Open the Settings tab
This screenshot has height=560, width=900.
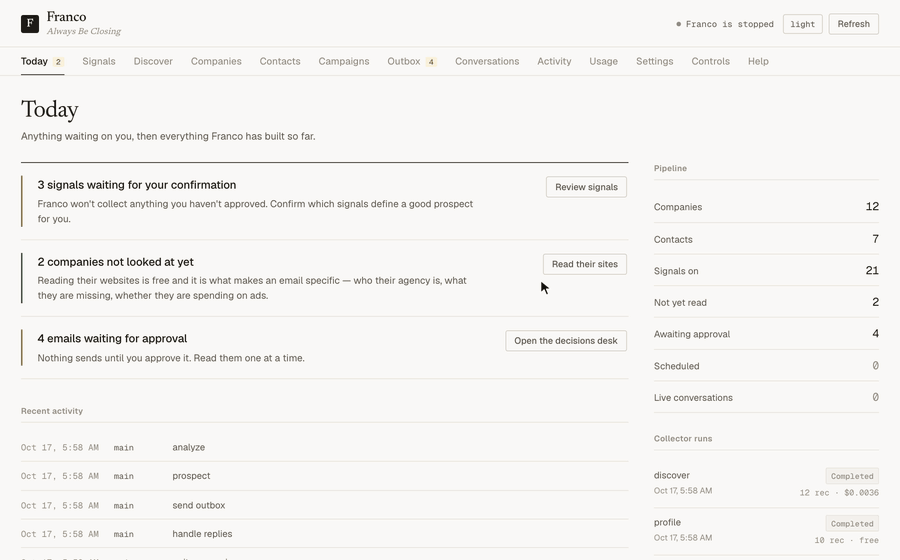pos(655,61)
